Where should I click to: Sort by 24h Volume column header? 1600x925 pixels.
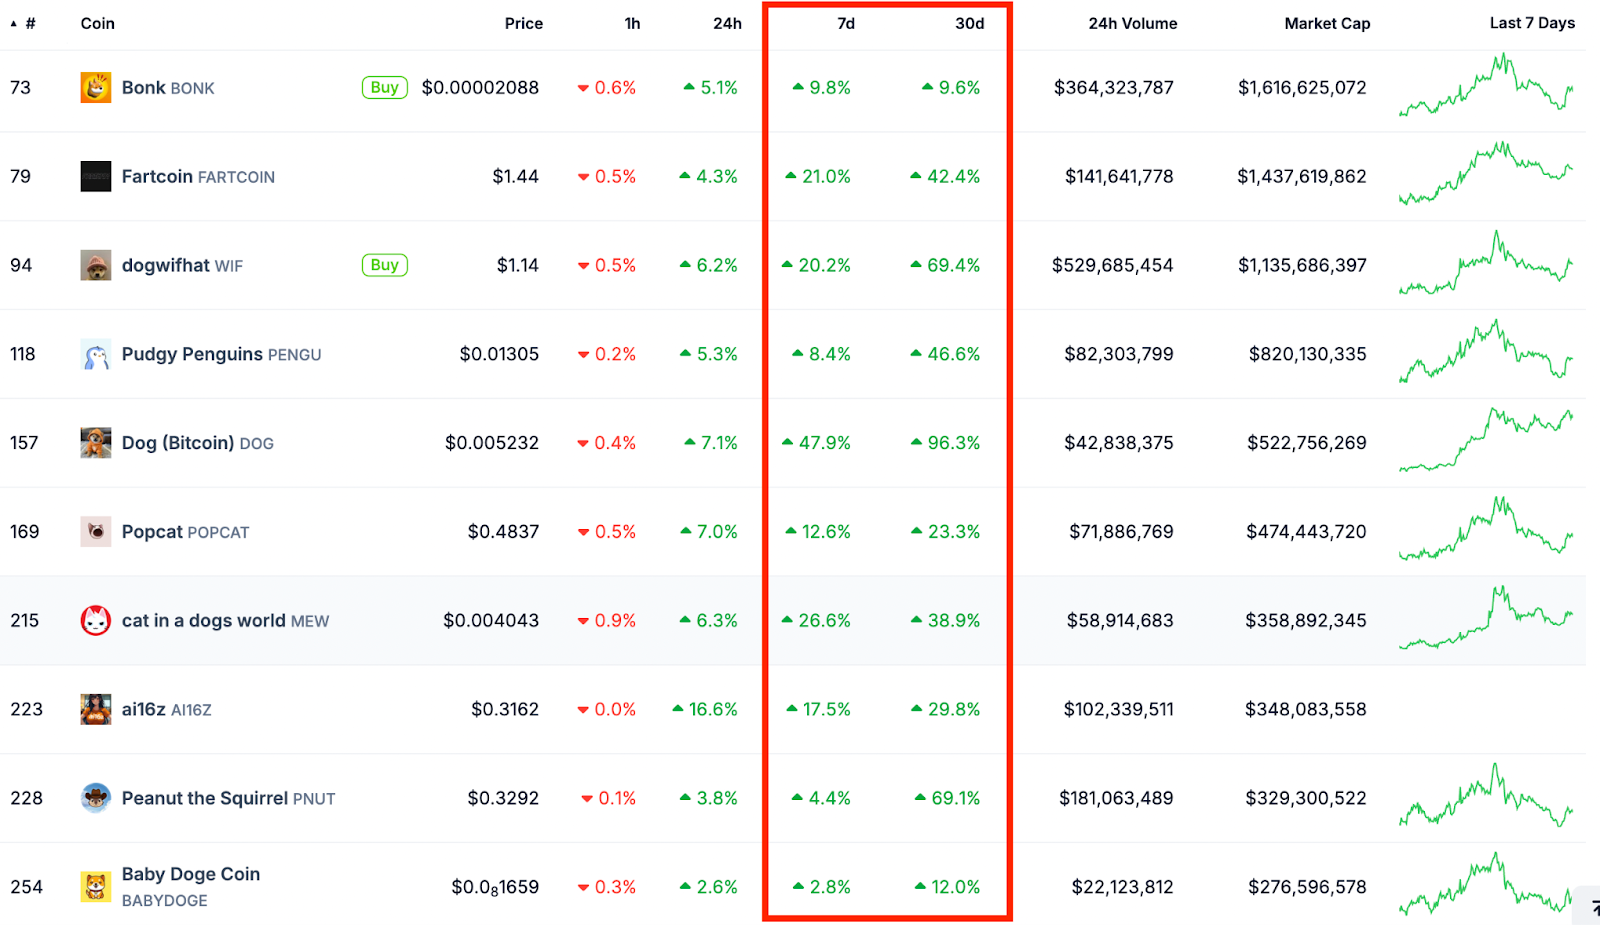(x=1132, y=23)
